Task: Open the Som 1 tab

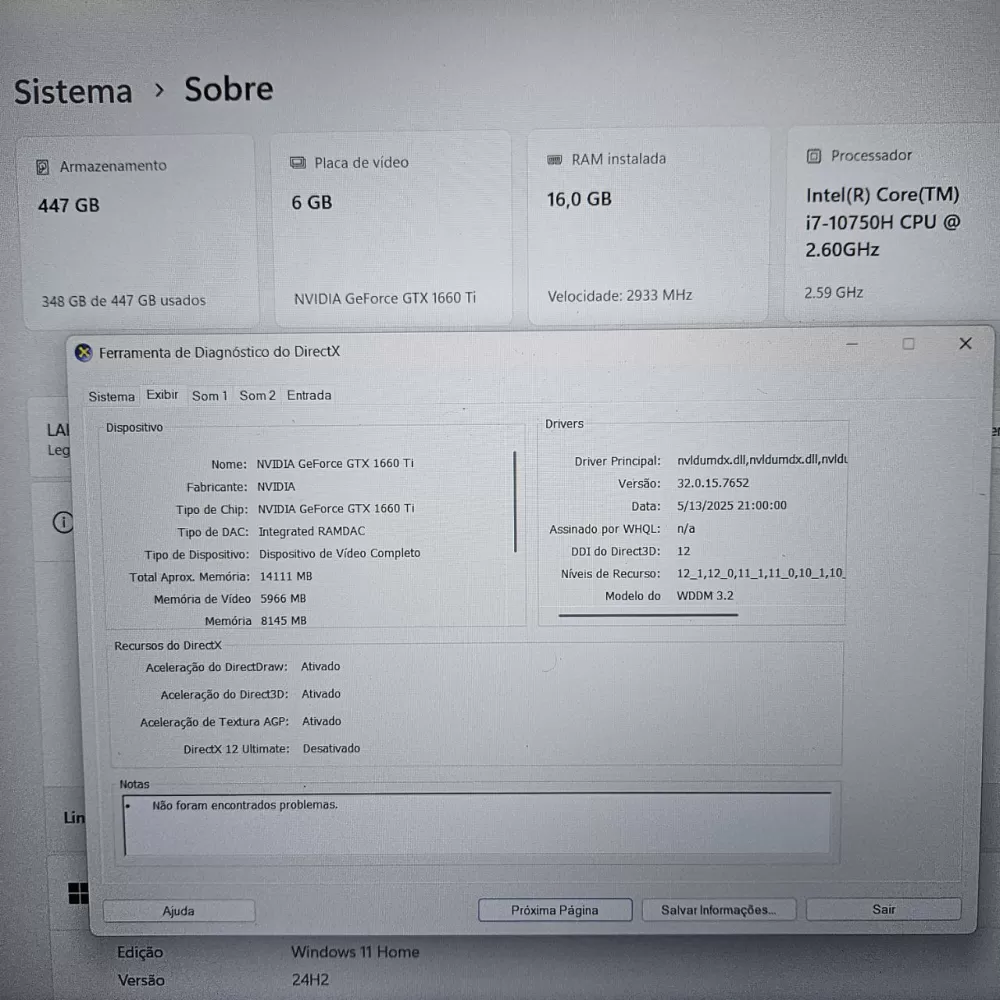Action: click(209, 395)
